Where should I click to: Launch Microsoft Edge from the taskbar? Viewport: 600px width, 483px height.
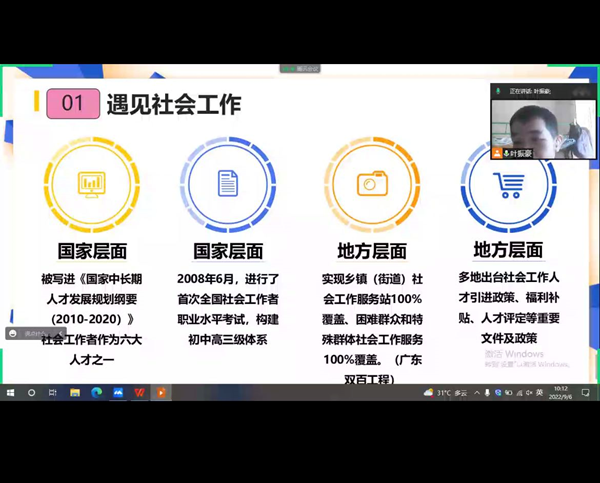(x=97, y=393)
